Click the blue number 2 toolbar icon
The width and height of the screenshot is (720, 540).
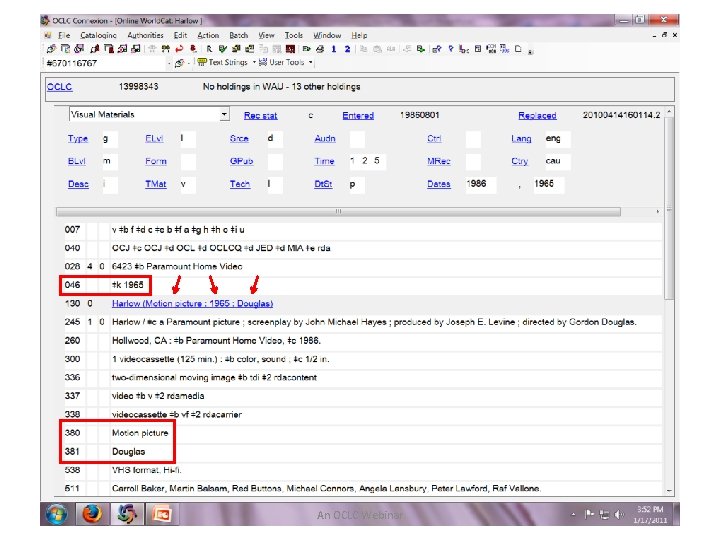pos(347,49)
